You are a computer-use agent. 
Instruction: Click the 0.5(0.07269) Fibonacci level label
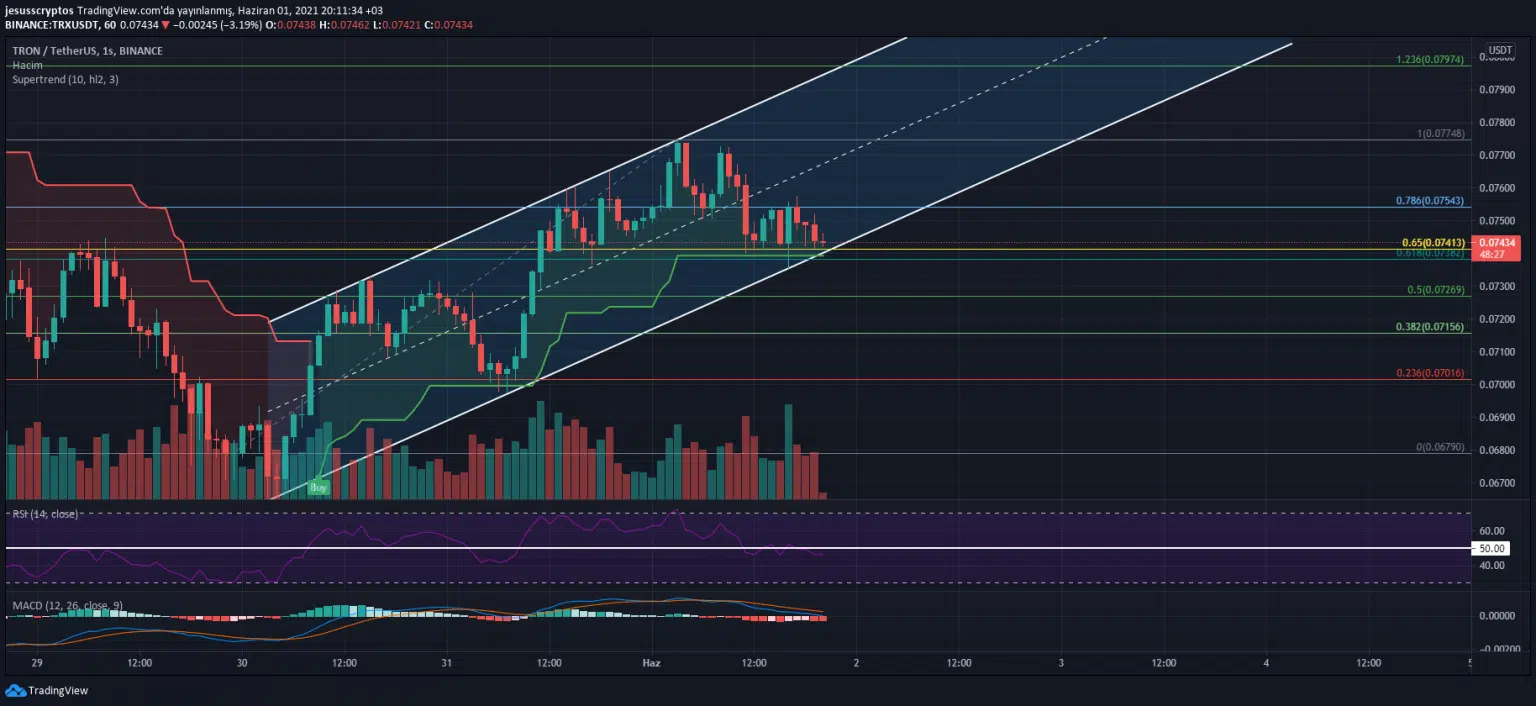(1436, 290)
